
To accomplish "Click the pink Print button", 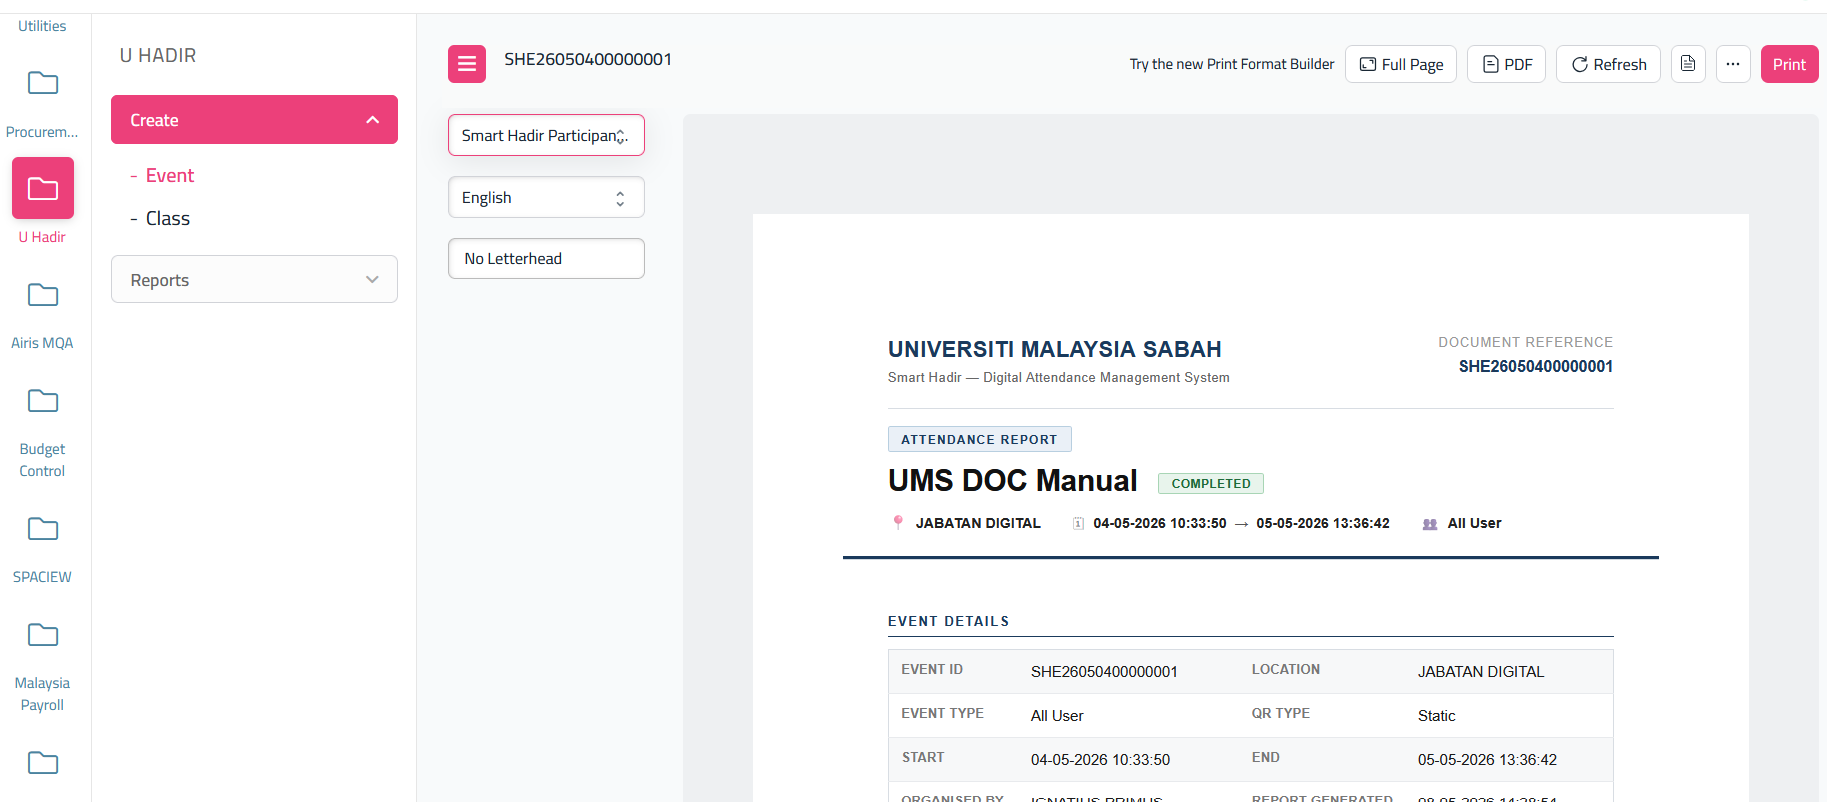I will tap(1790, 64).
